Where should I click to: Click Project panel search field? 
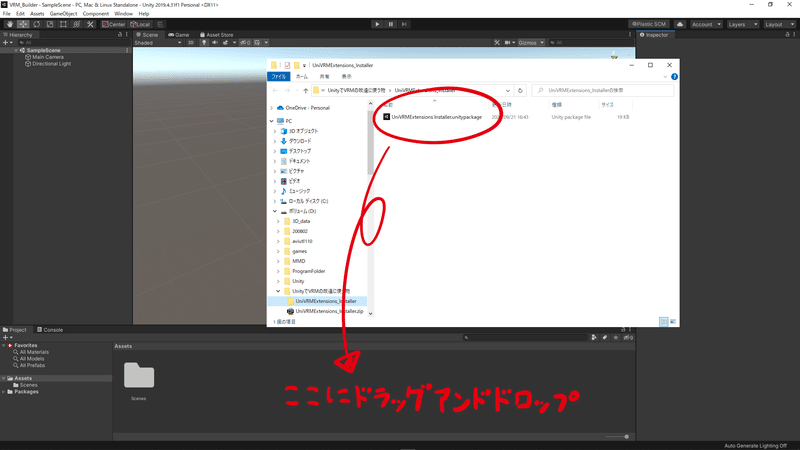click(x=526, y=338)
